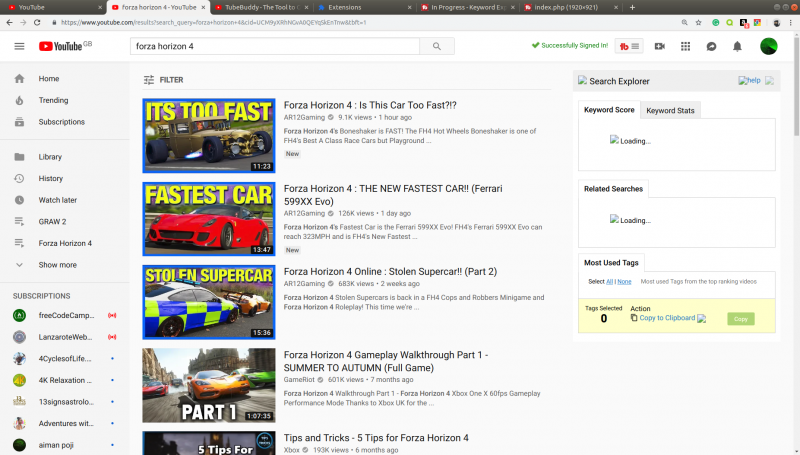
Task: Open the search FILTER options
Action: 164,80
